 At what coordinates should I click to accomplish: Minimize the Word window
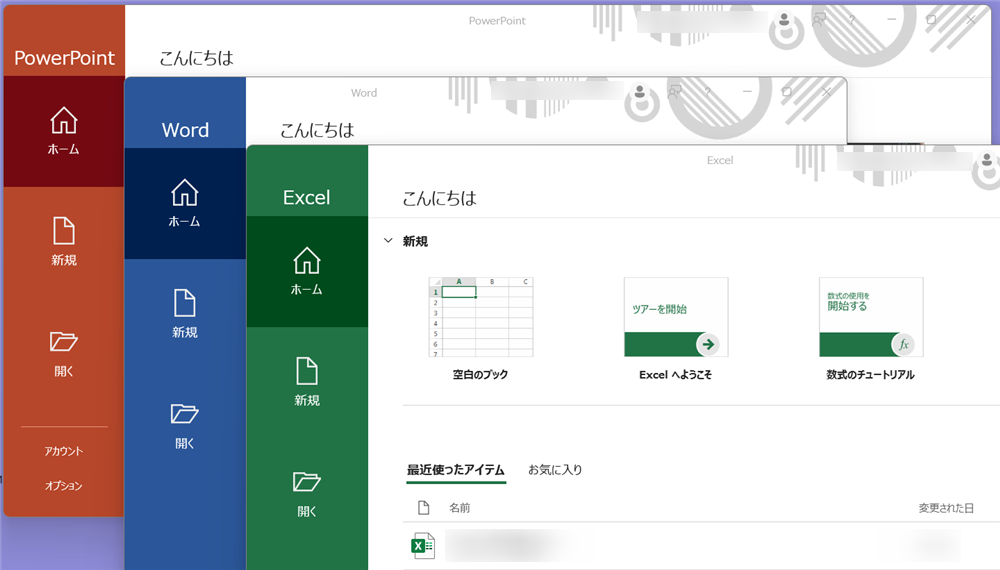tap(747, 92)
